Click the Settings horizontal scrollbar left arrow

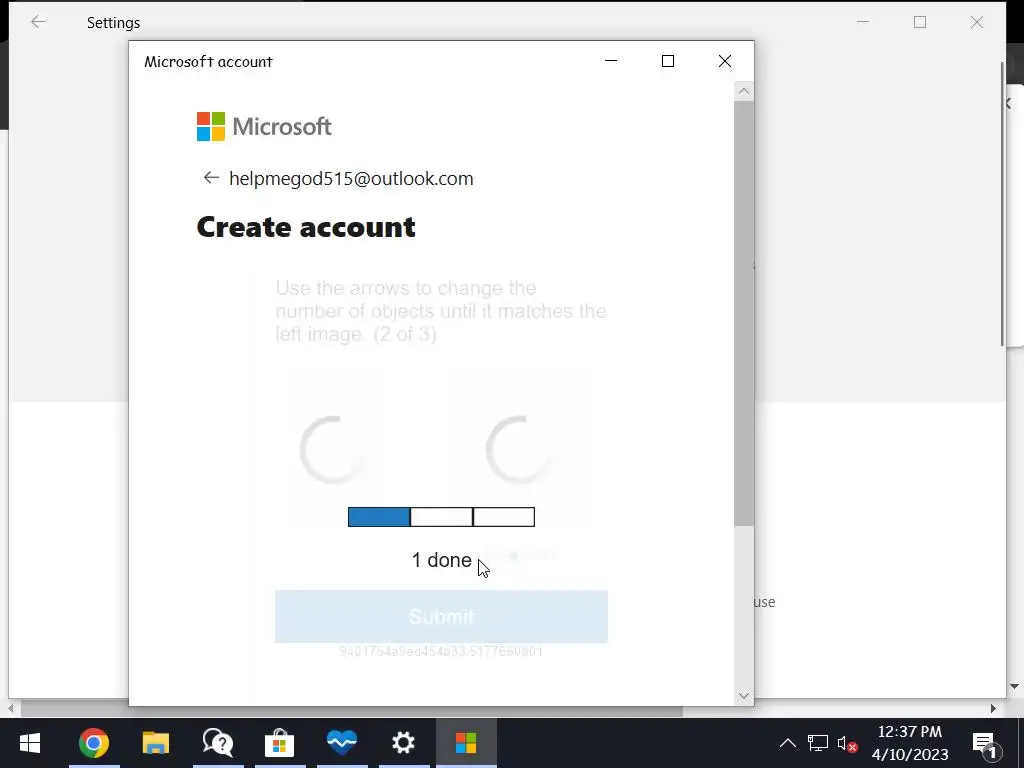[11, 709]
